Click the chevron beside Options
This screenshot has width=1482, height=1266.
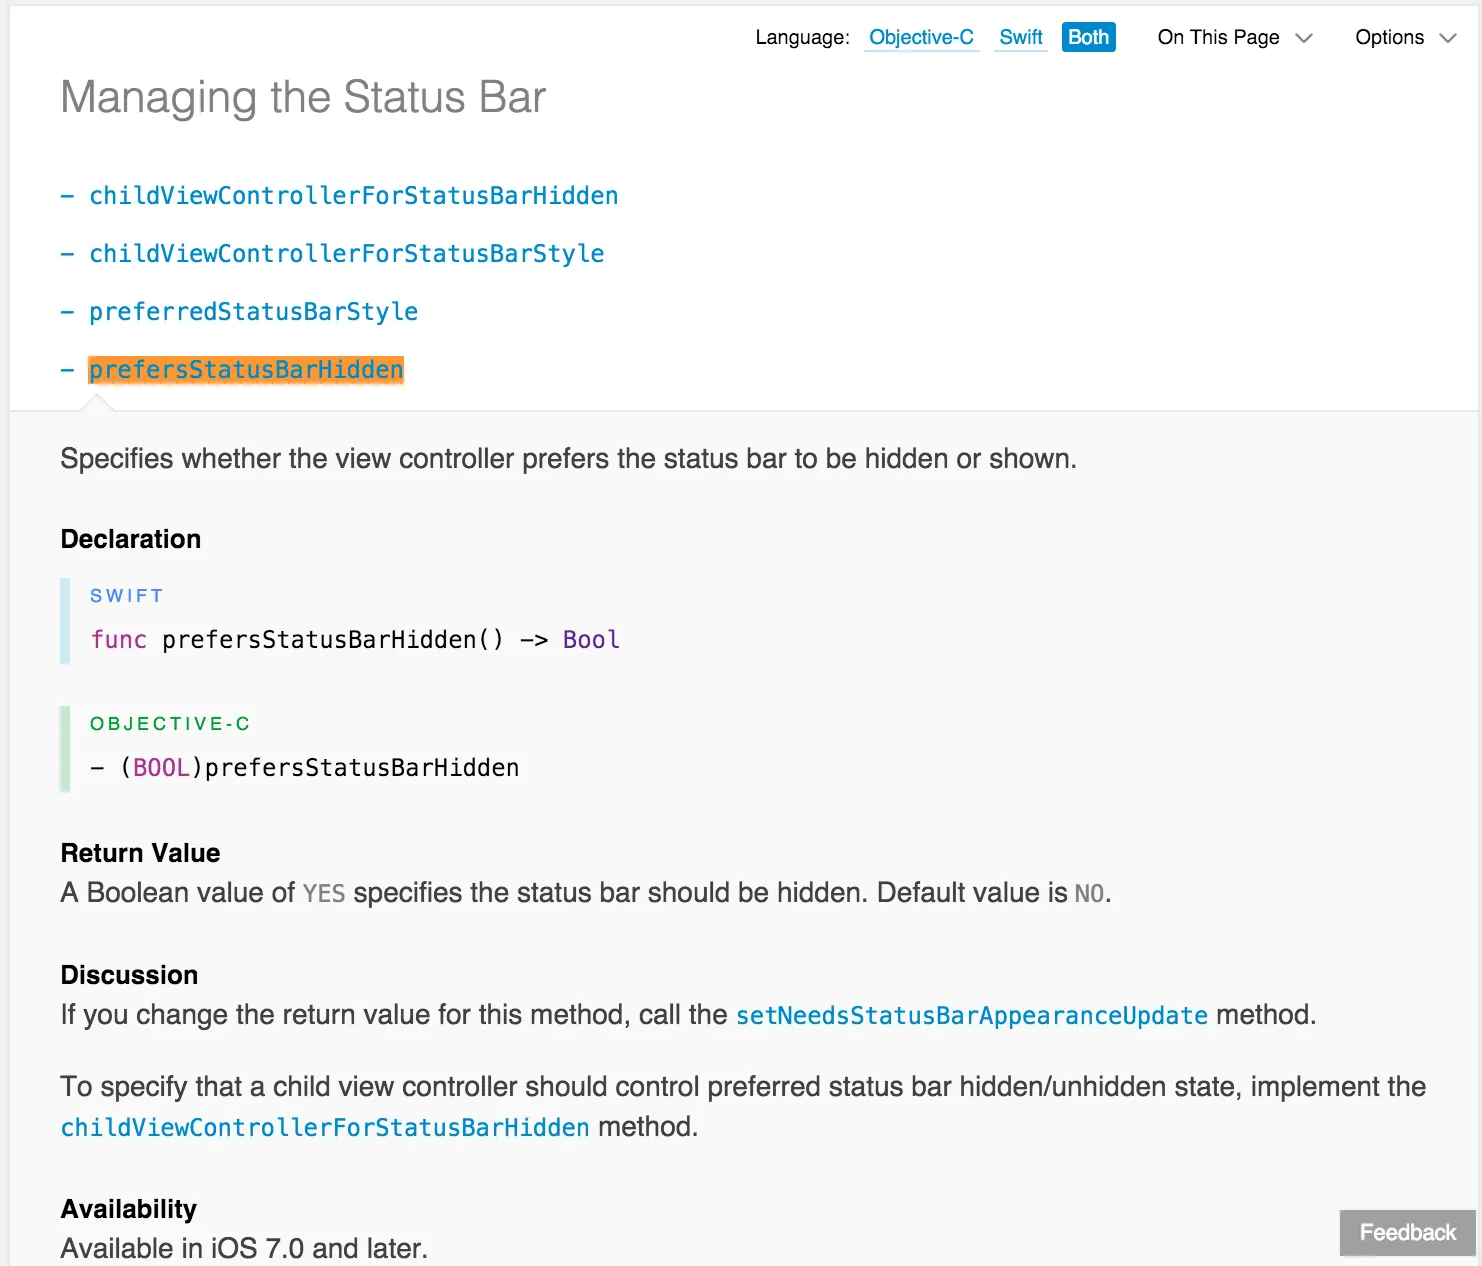(1448, 39)
